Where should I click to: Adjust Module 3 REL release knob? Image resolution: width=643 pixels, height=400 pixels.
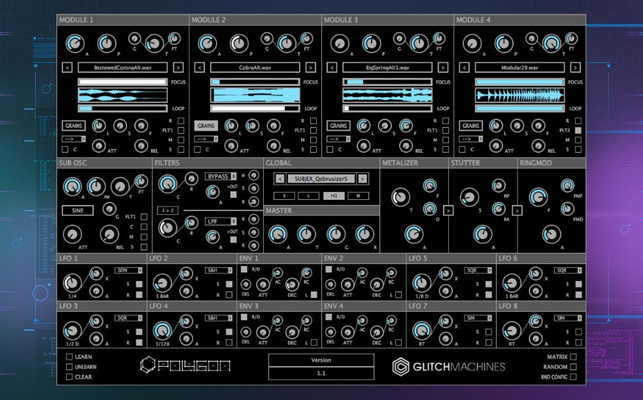point(406,146)
